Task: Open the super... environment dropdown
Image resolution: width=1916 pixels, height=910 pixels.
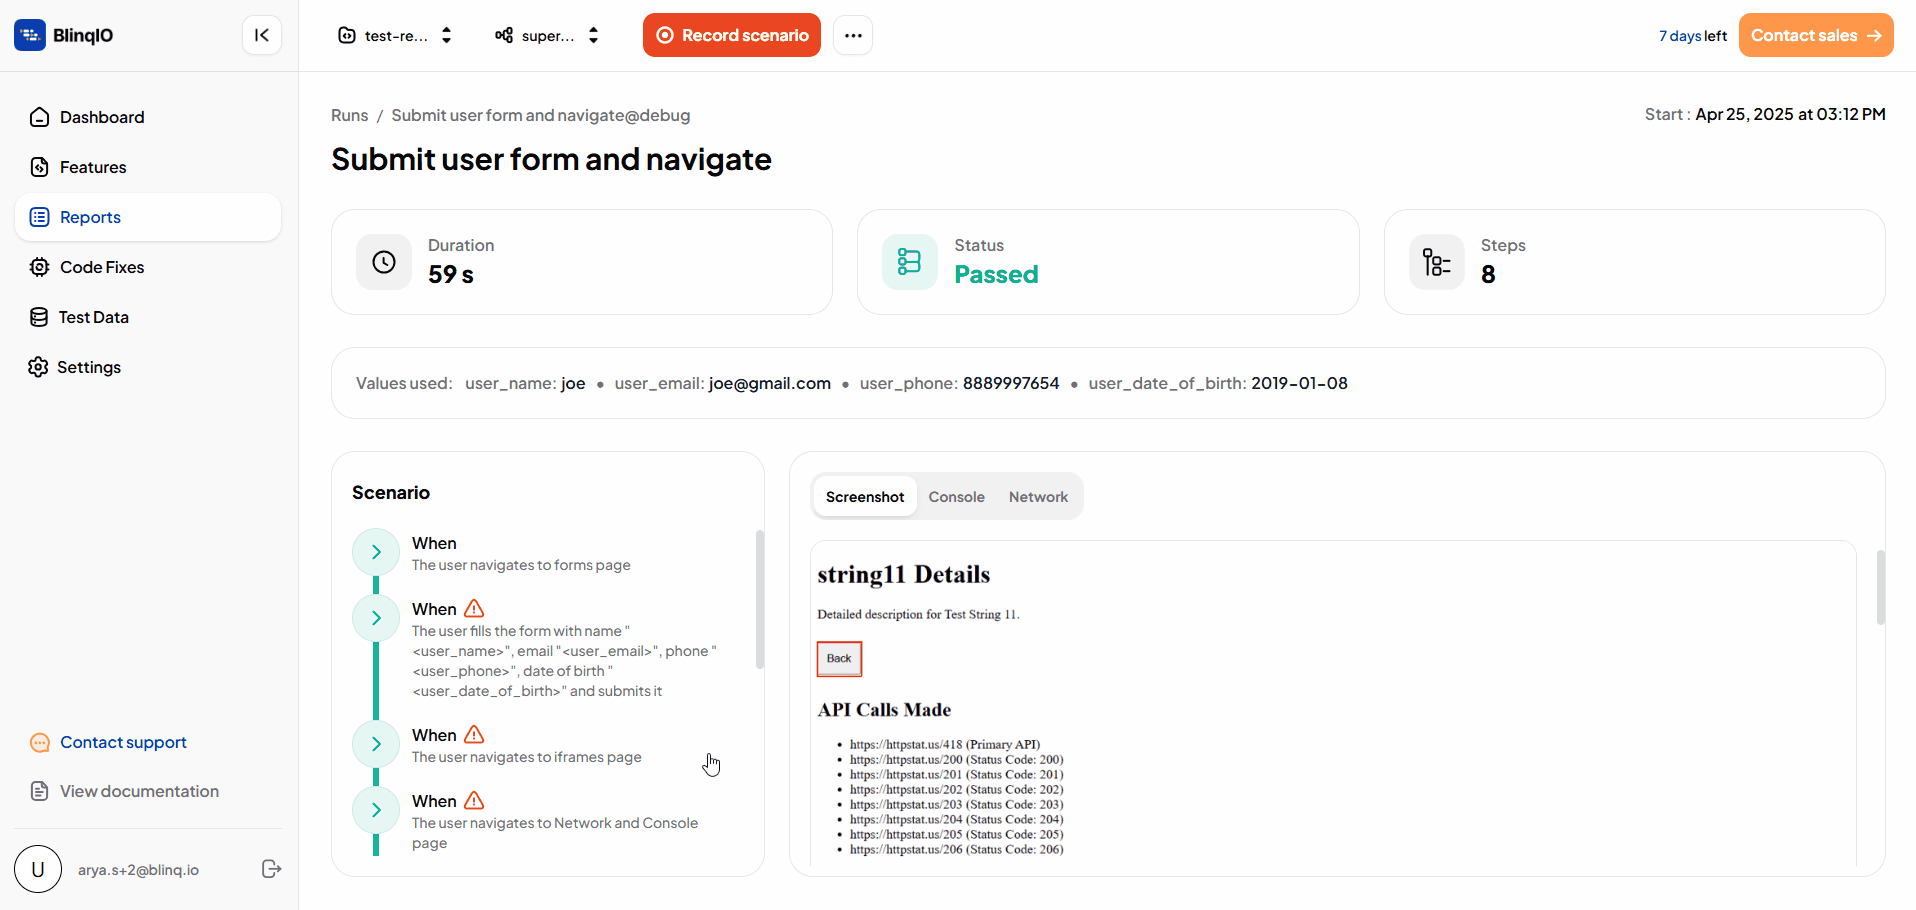Action: tap(547, 35)
